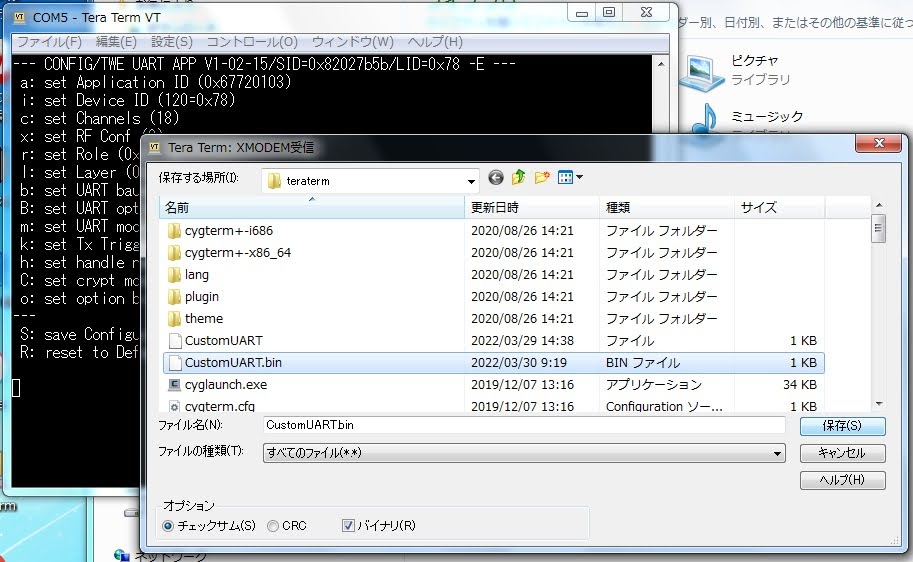Open the ファイル(F) menu in Tera Term
The height and width of the screenshot is (562, 913).
coord(49,42)
